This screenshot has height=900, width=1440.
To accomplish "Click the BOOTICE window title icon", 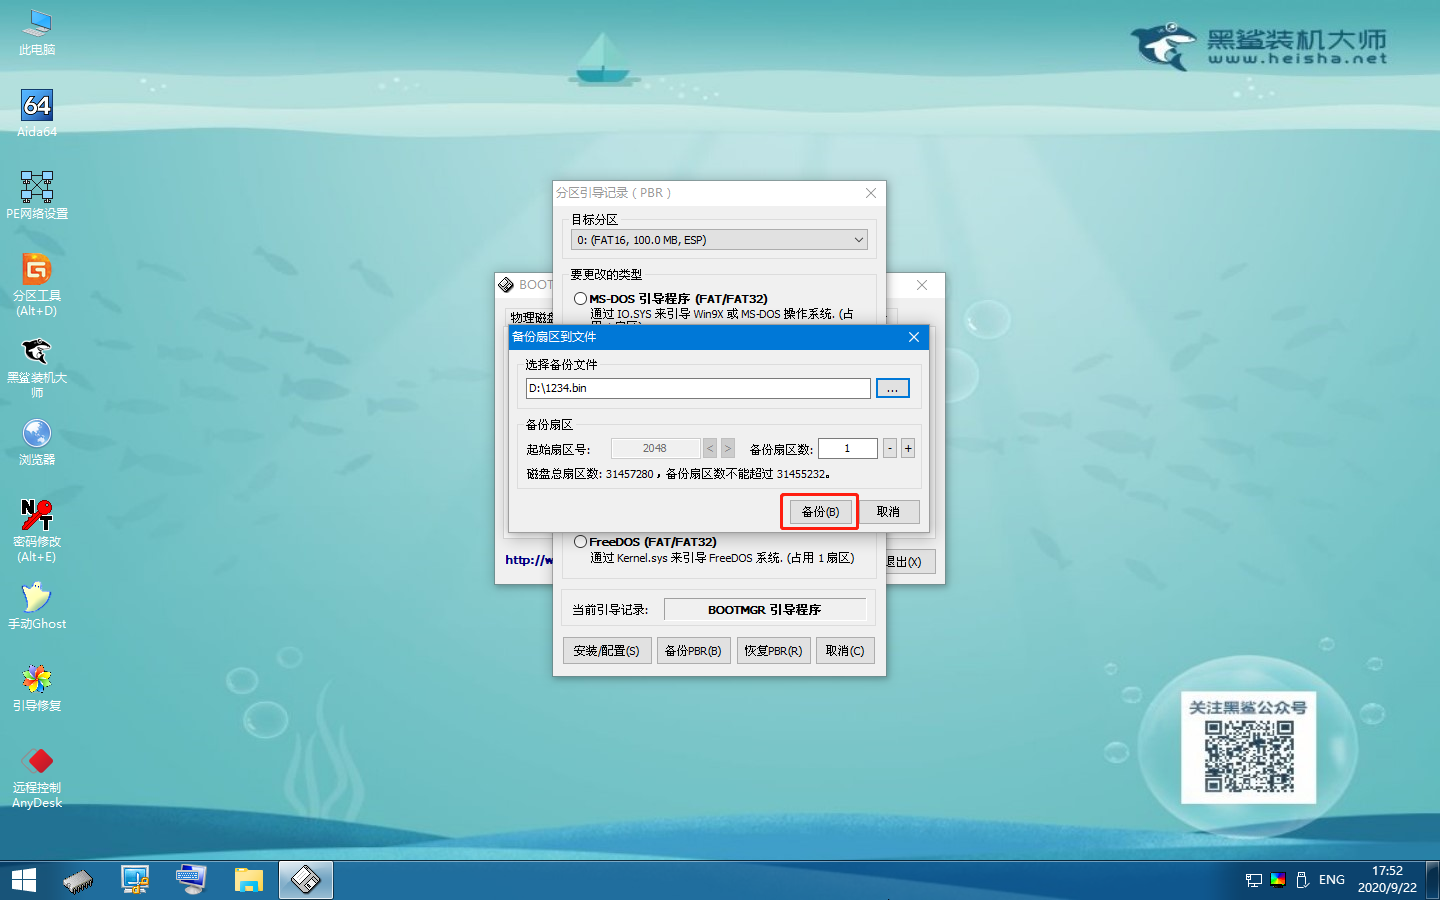I will tap(506, 285).
